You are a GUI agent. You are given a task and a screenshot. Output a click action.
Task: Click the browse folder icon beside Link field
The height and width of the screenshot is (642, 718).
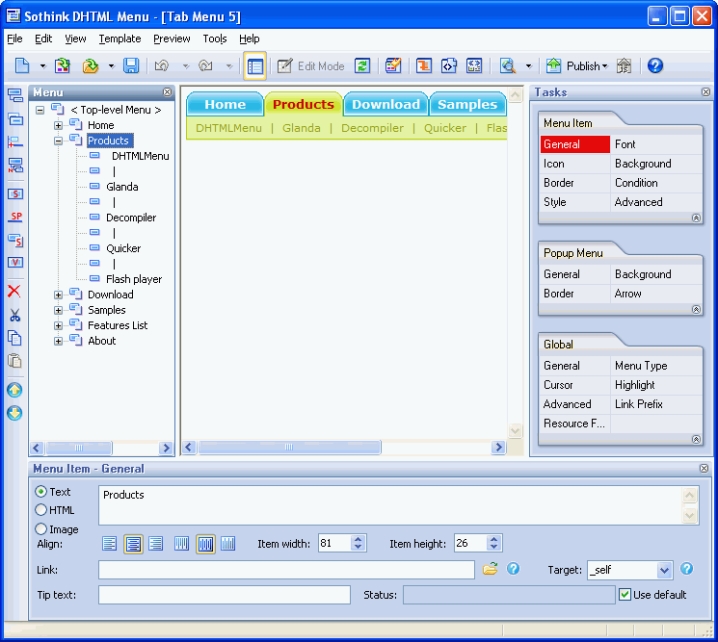(x=490, y=569)
